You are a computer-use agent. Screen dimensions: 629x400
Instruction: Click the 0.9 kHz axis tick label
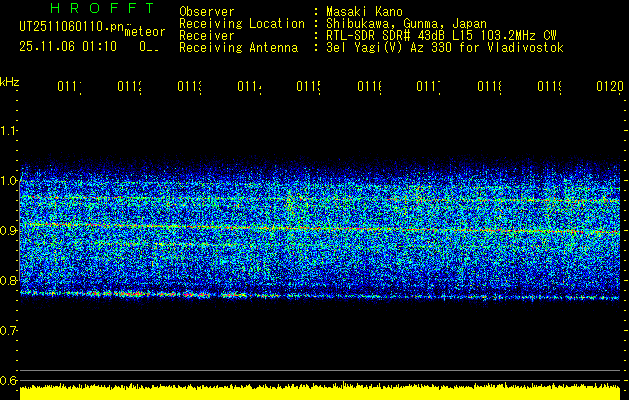tap(8, 230)
